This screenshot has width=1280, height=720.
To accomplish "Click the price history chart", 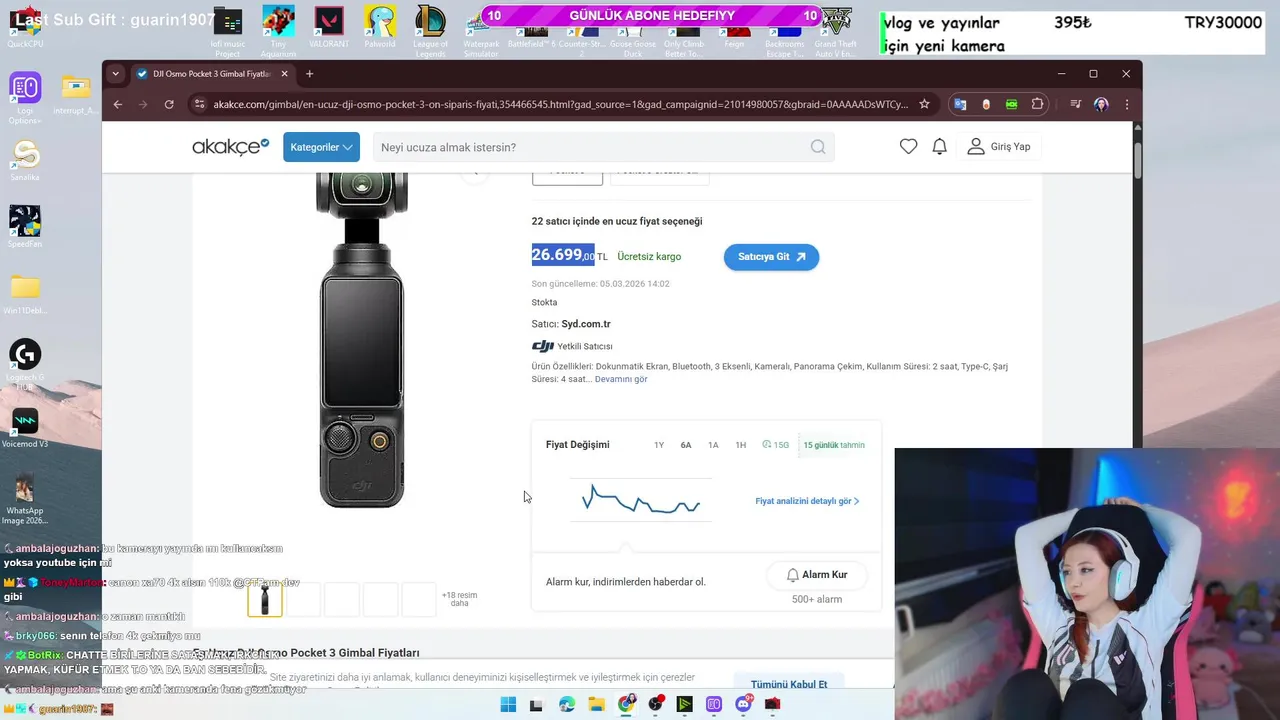I will coord(641,499).
